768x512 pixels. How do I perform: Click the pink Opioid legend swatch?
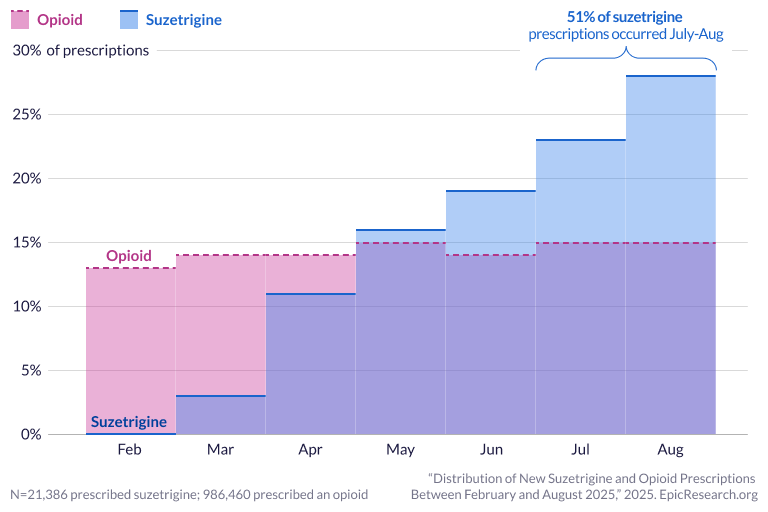(20, 20)
